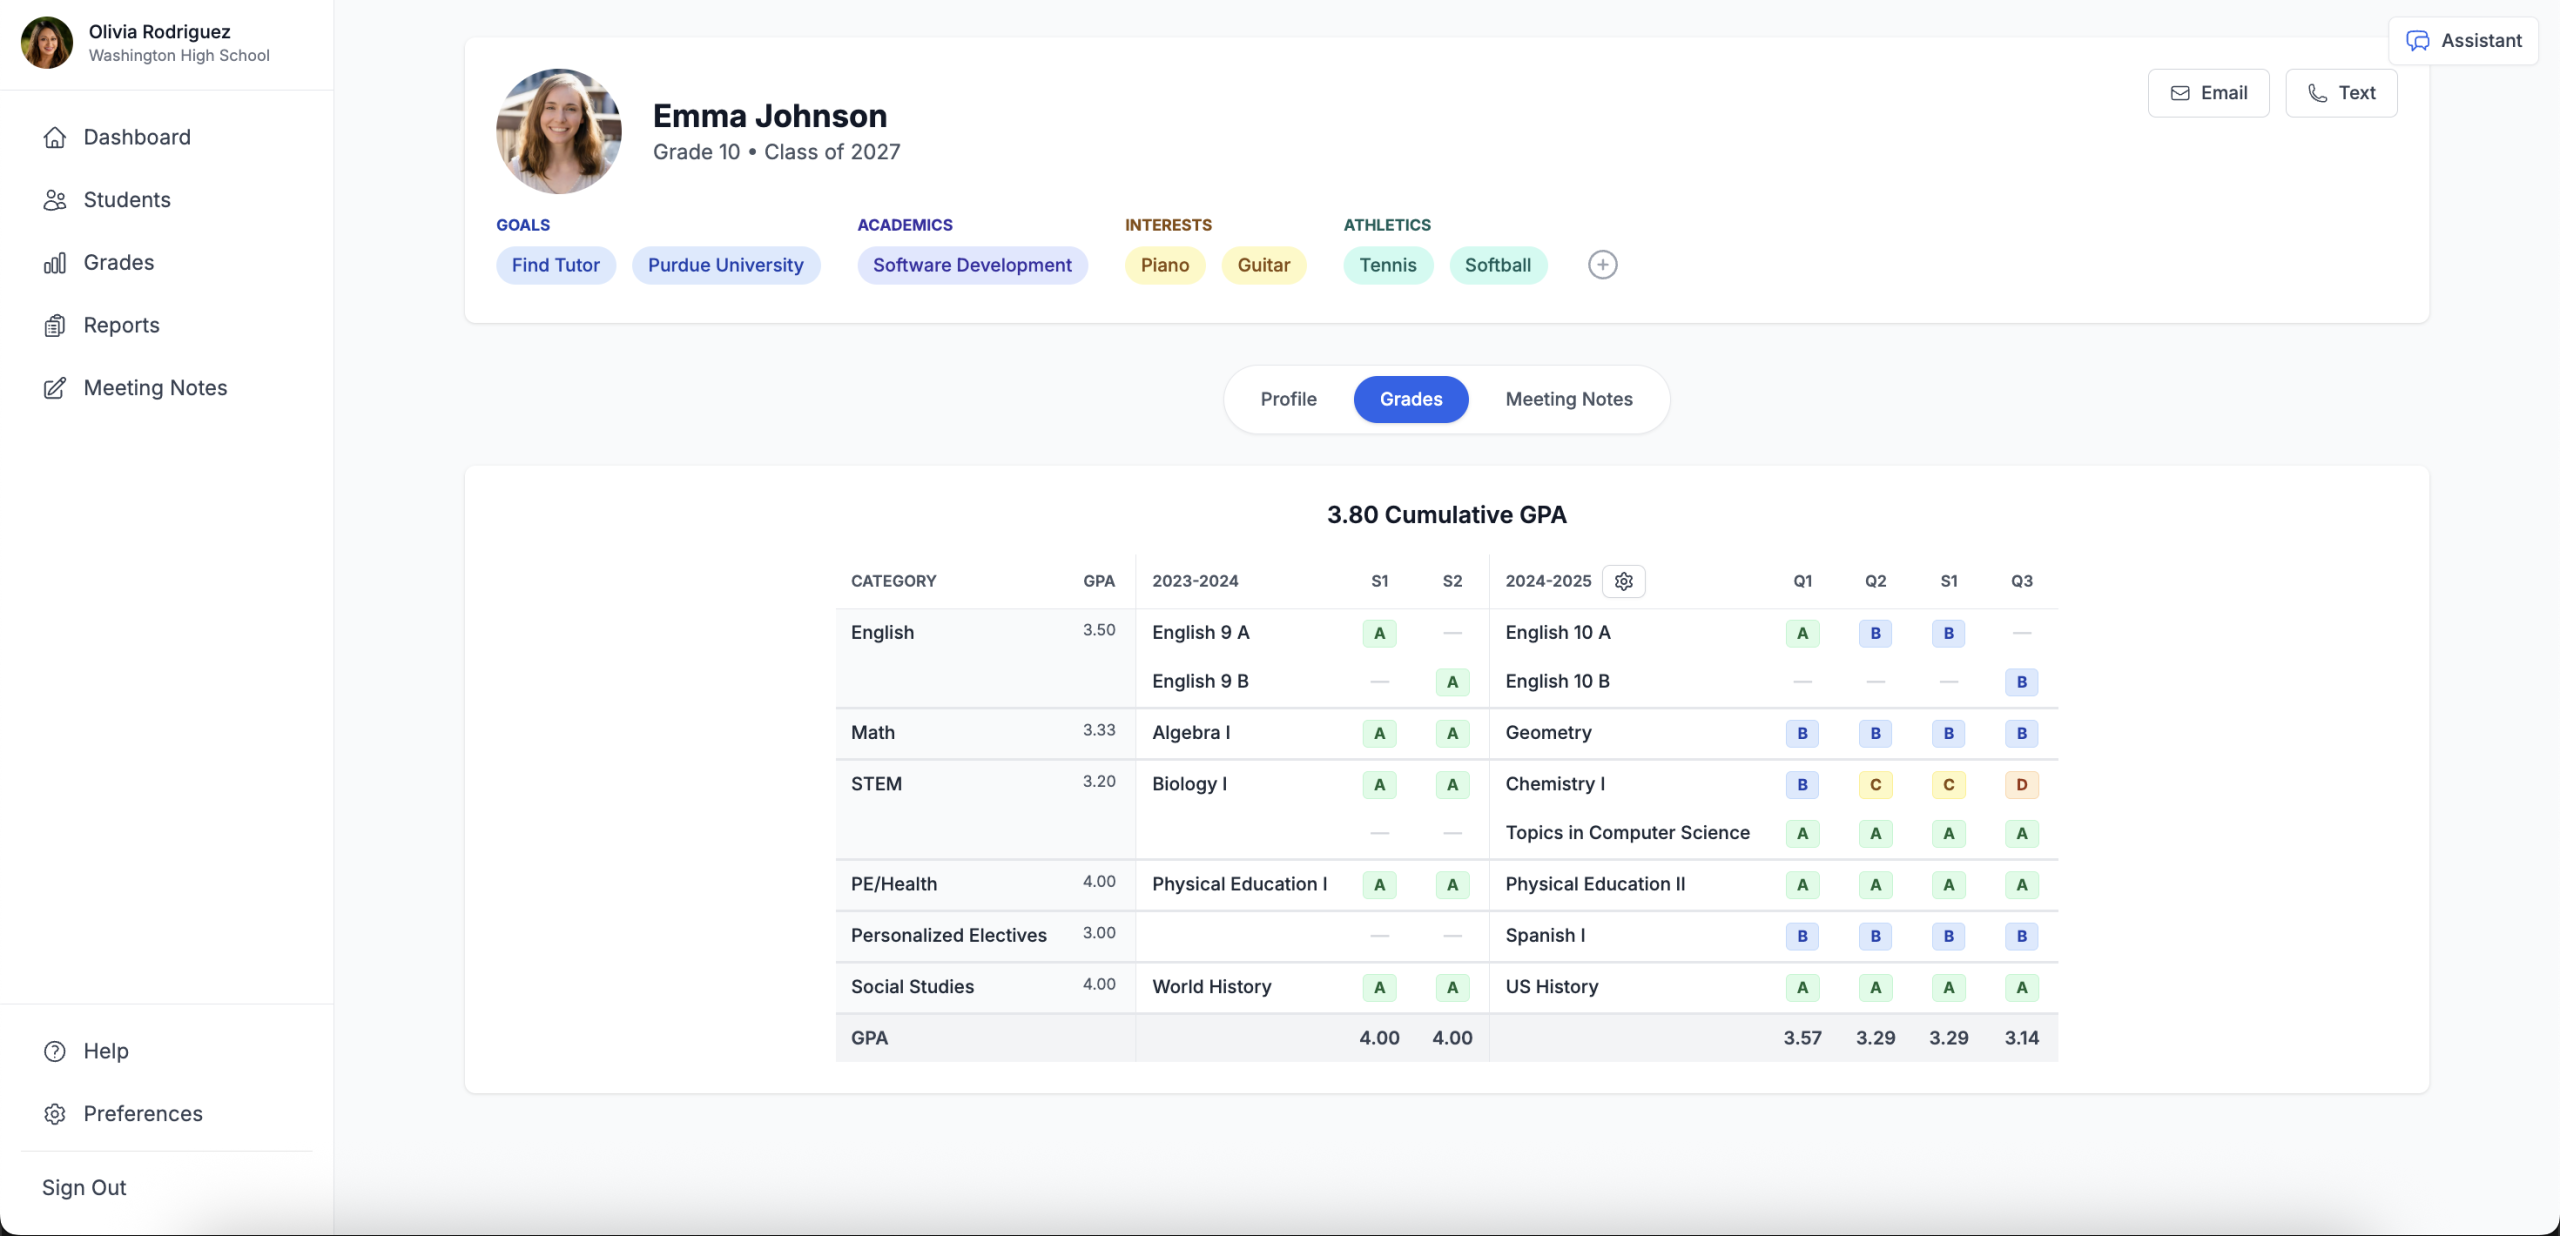Open the Assistant chat icon
The width and height of the screenshot is (2560, 1236).
[2417, 41]
